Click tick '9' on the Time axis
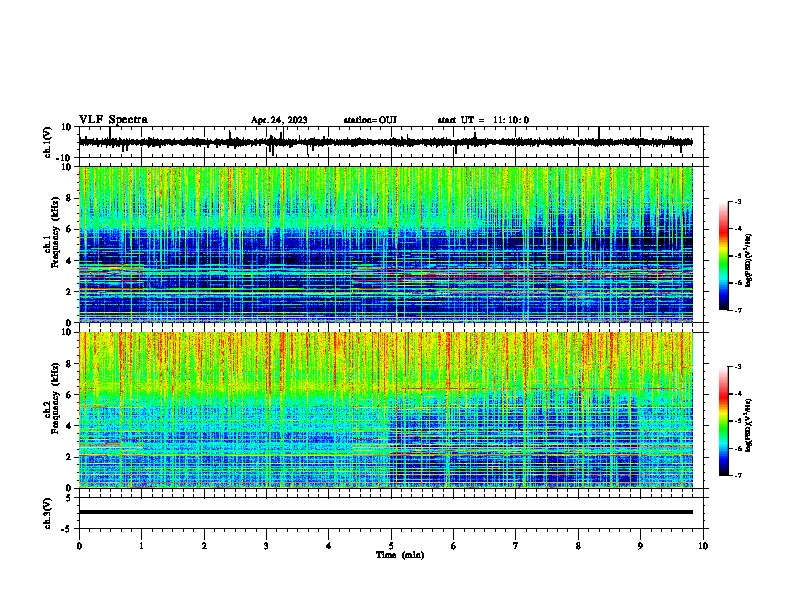Image resolution: width=792 pixels, height=612 pixels. (640, 546)
